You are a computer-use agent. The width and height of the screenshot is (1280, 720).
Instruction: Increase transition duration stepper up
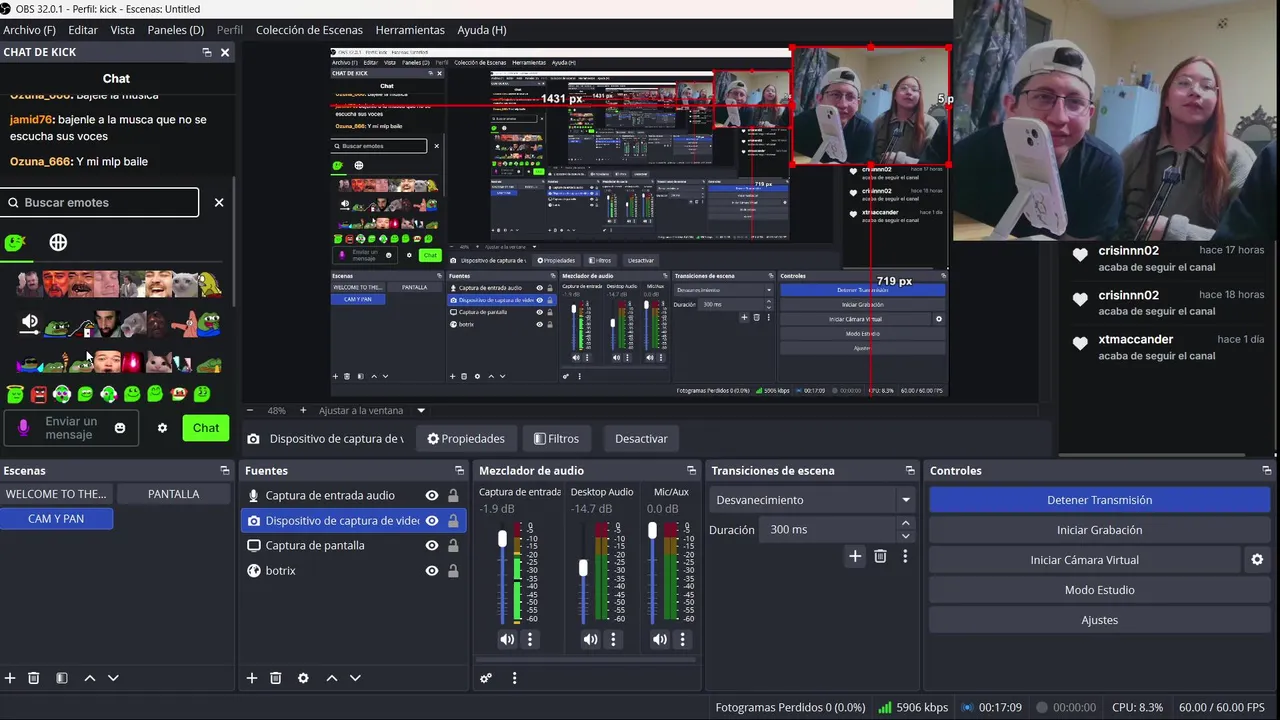[x=906, y=523]
